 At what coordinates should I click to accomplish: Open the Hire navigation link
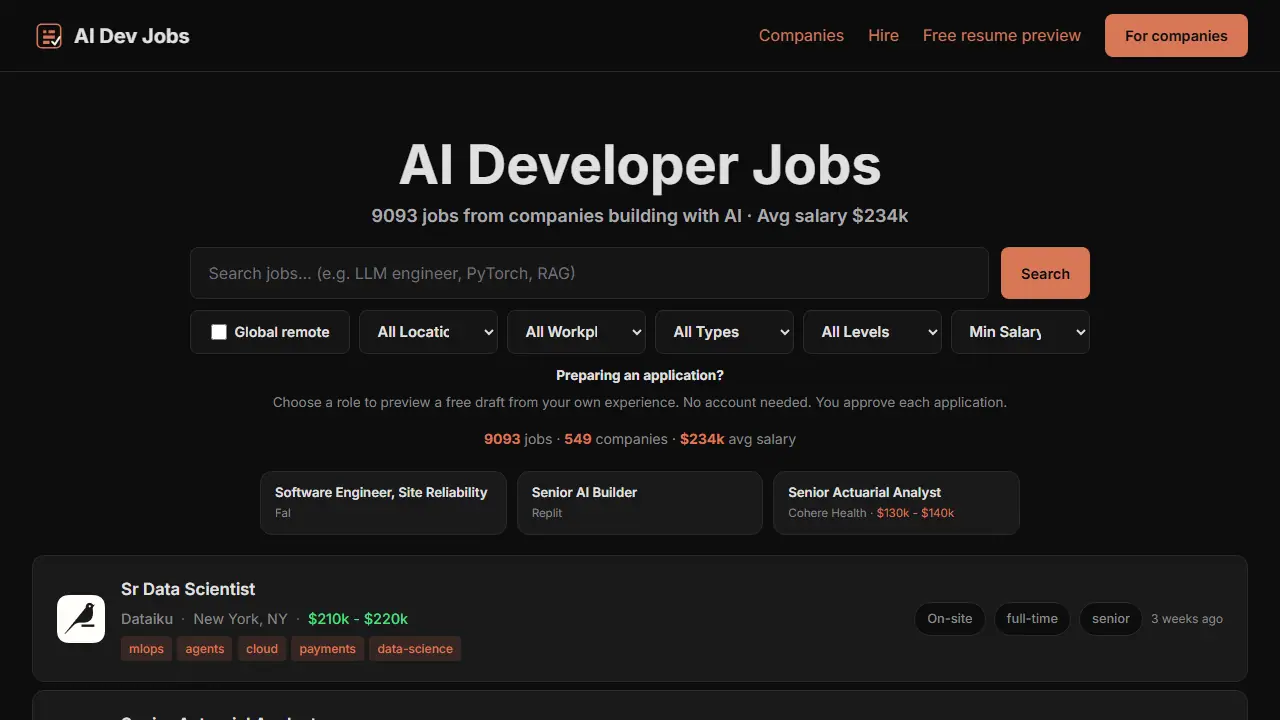tap(883, 35)
